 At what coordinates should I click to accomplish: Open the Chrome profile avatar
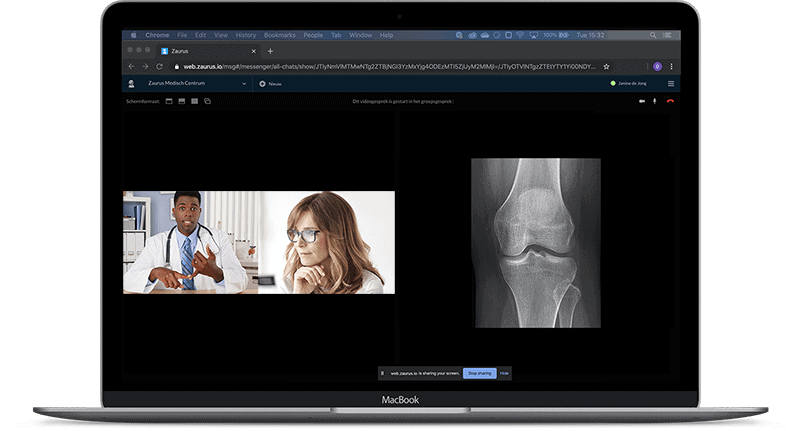657,66
